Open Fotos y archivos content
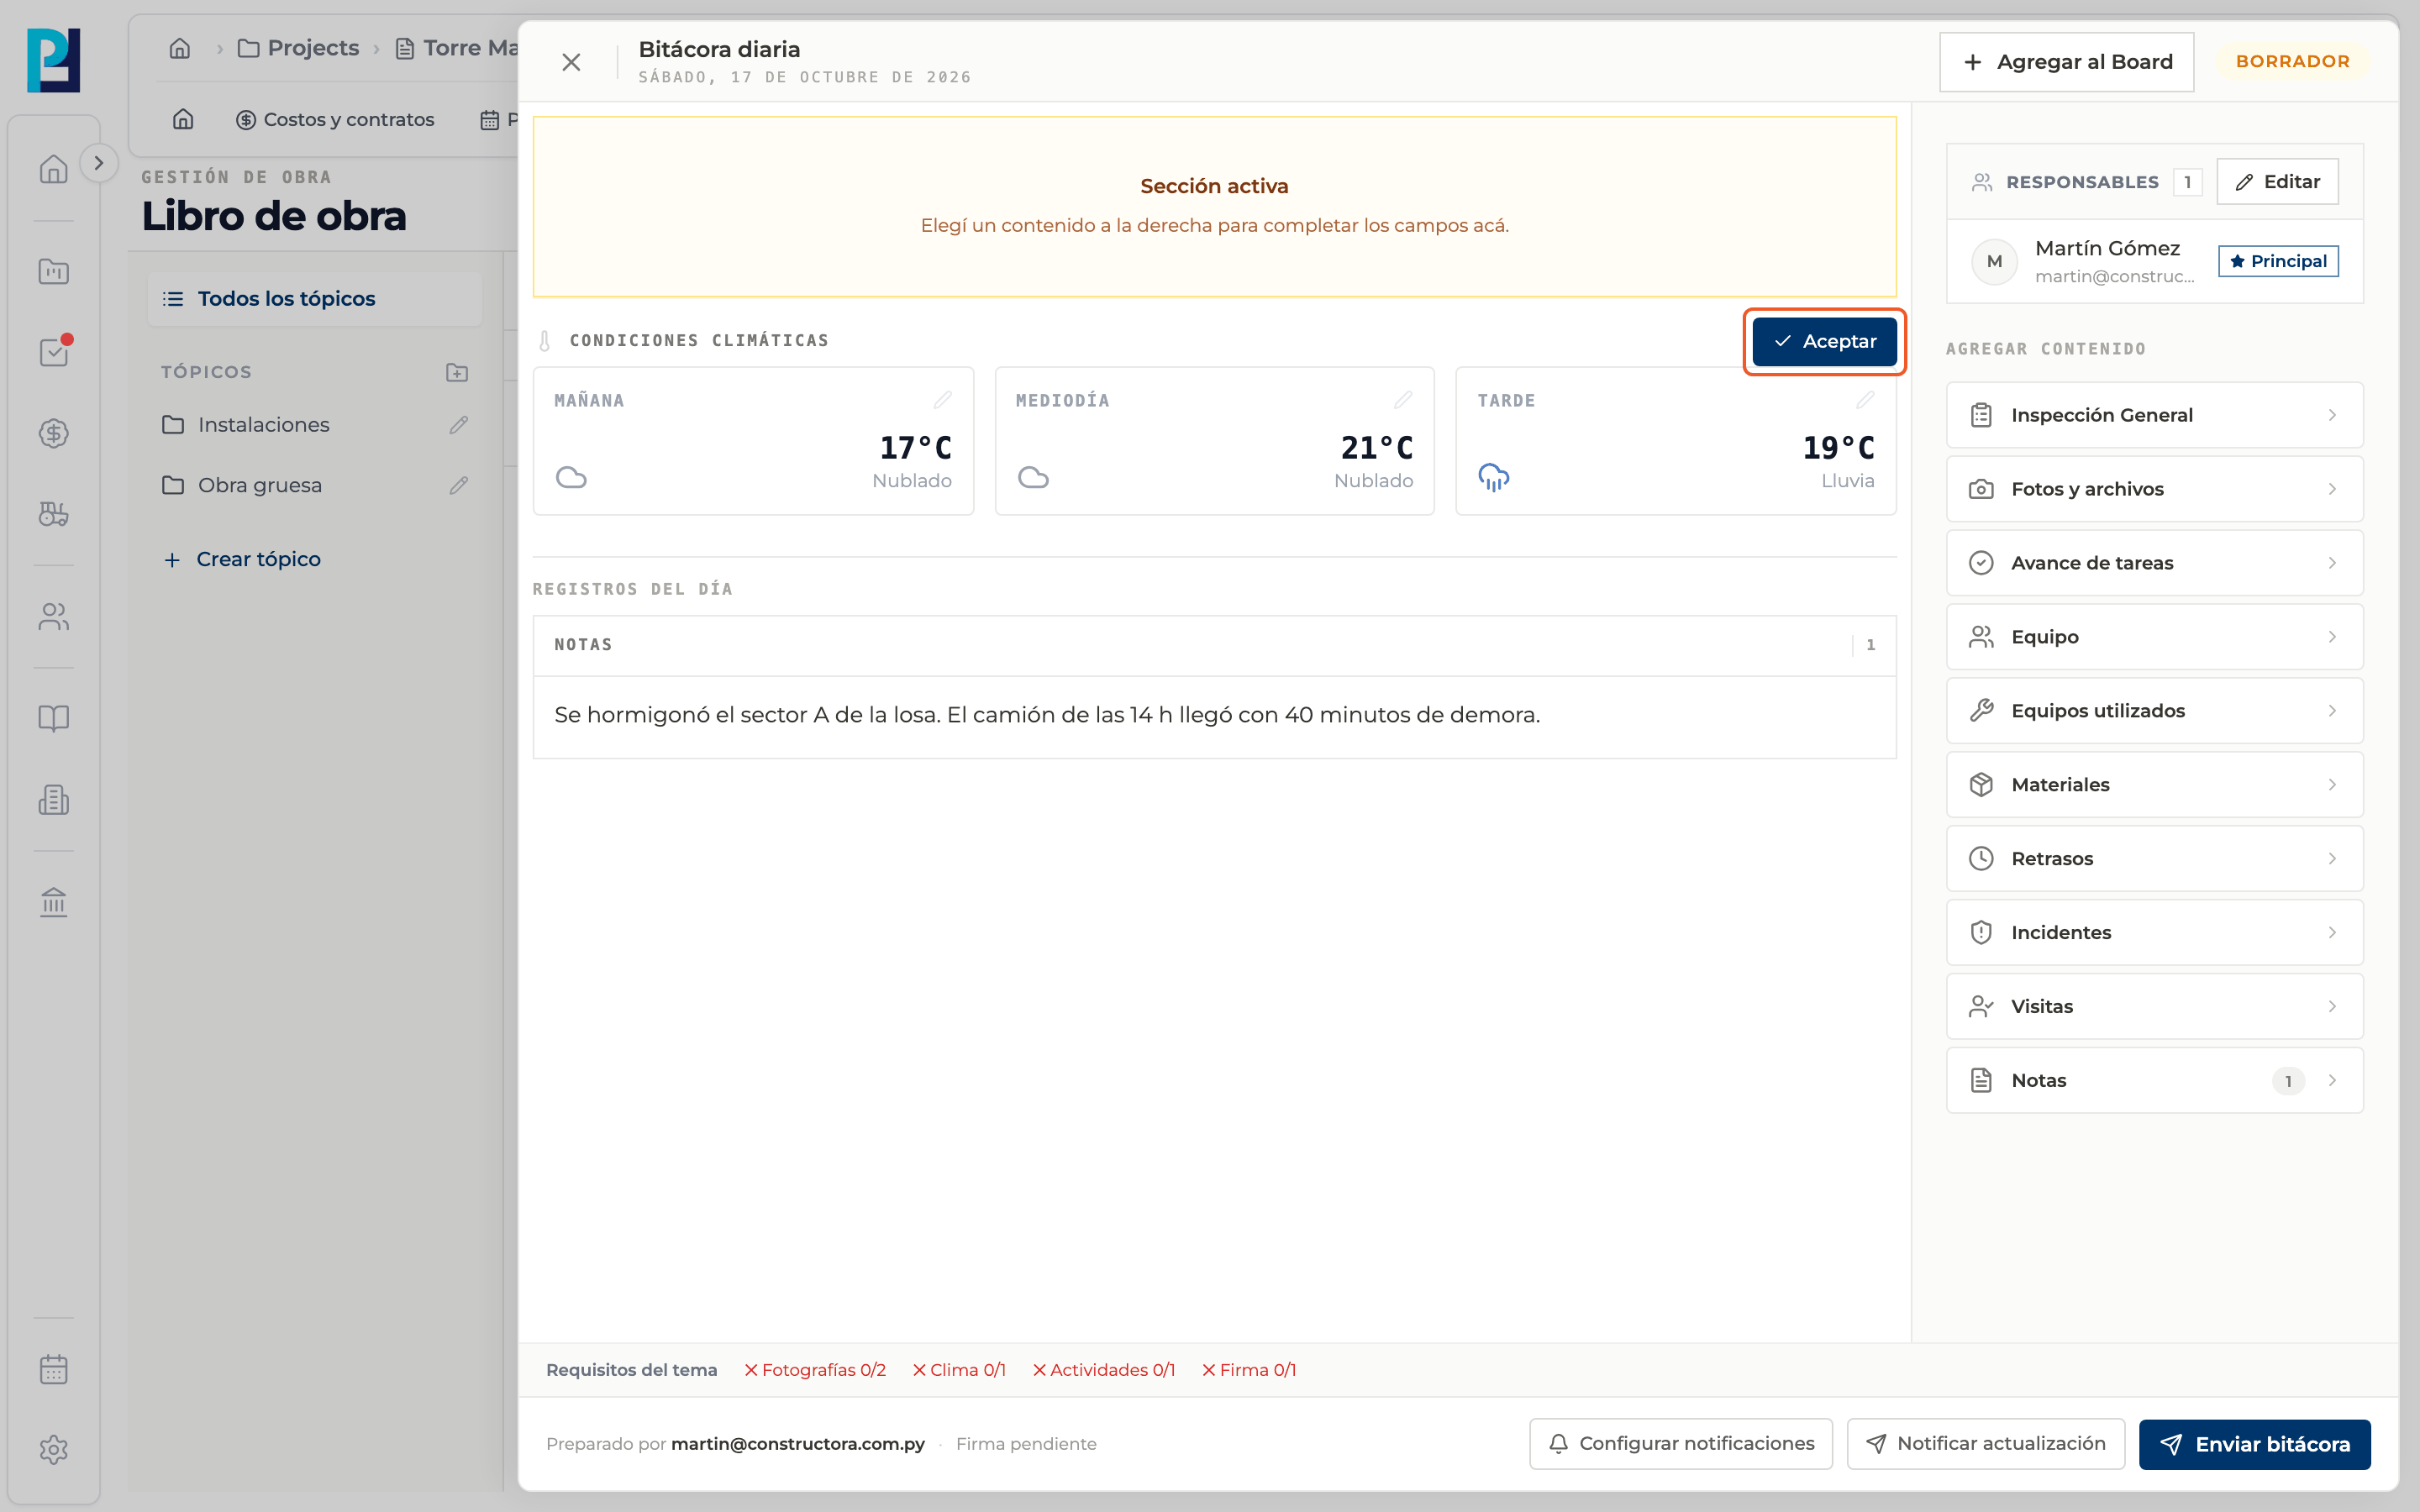This screenshot has width=2420, height=1512. tap(2154, 489)
